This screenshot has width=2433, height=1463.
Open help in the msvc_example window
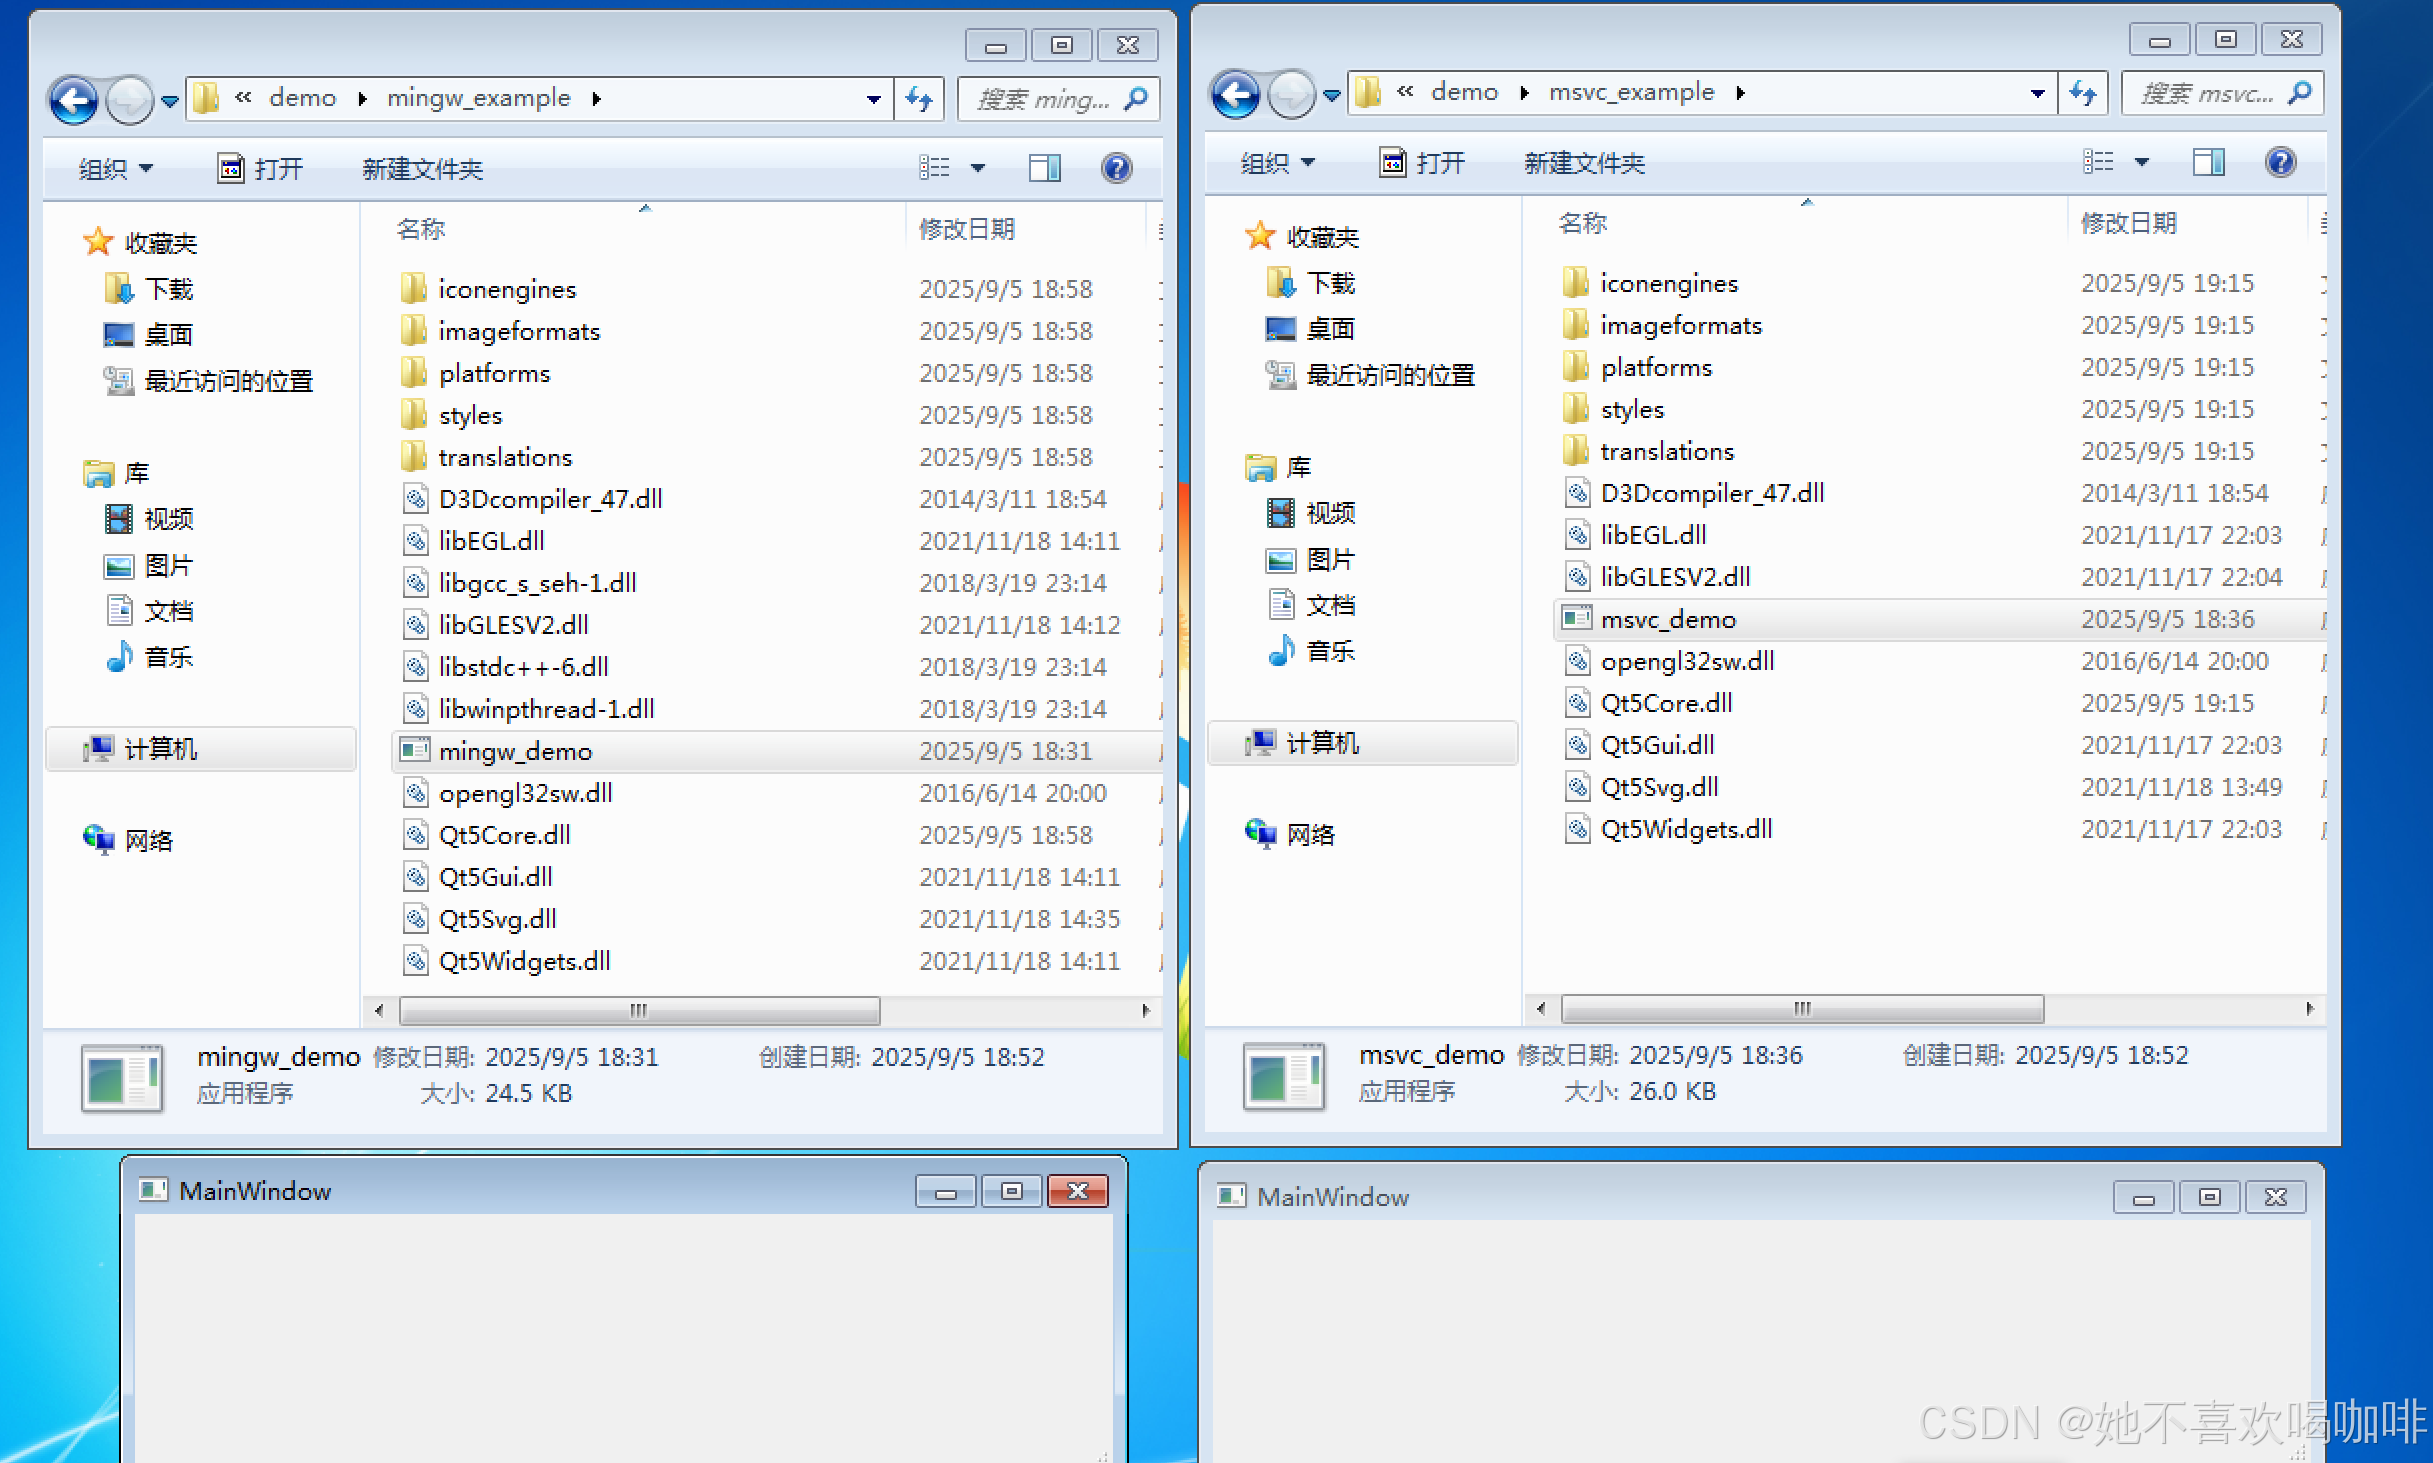(2280, 162)
